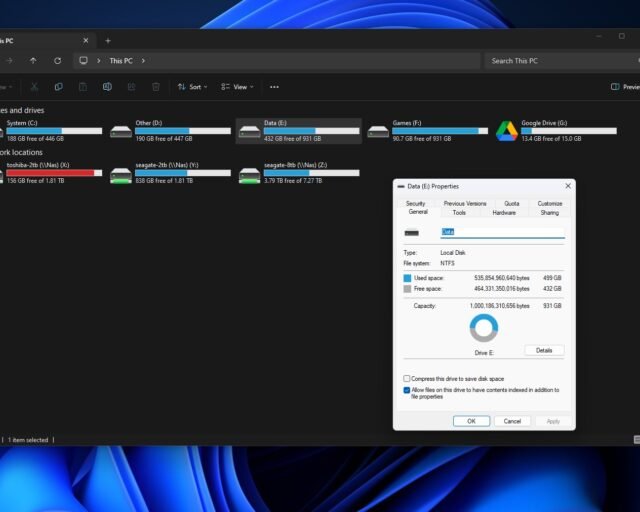Image resolution: width=640 pixels, height=512 pixels.
Task: Click the gray Free space color swatch
Action: pos(407,289)
